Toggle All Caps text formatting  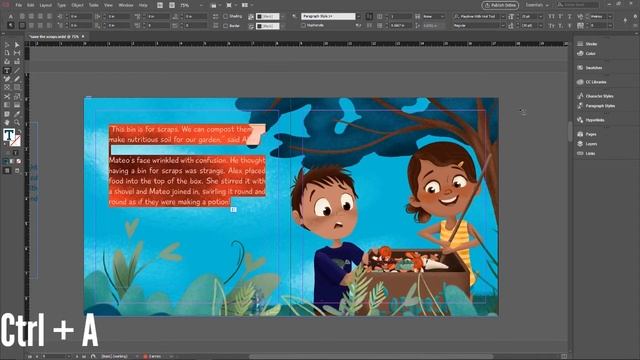(x=552, y=16)
